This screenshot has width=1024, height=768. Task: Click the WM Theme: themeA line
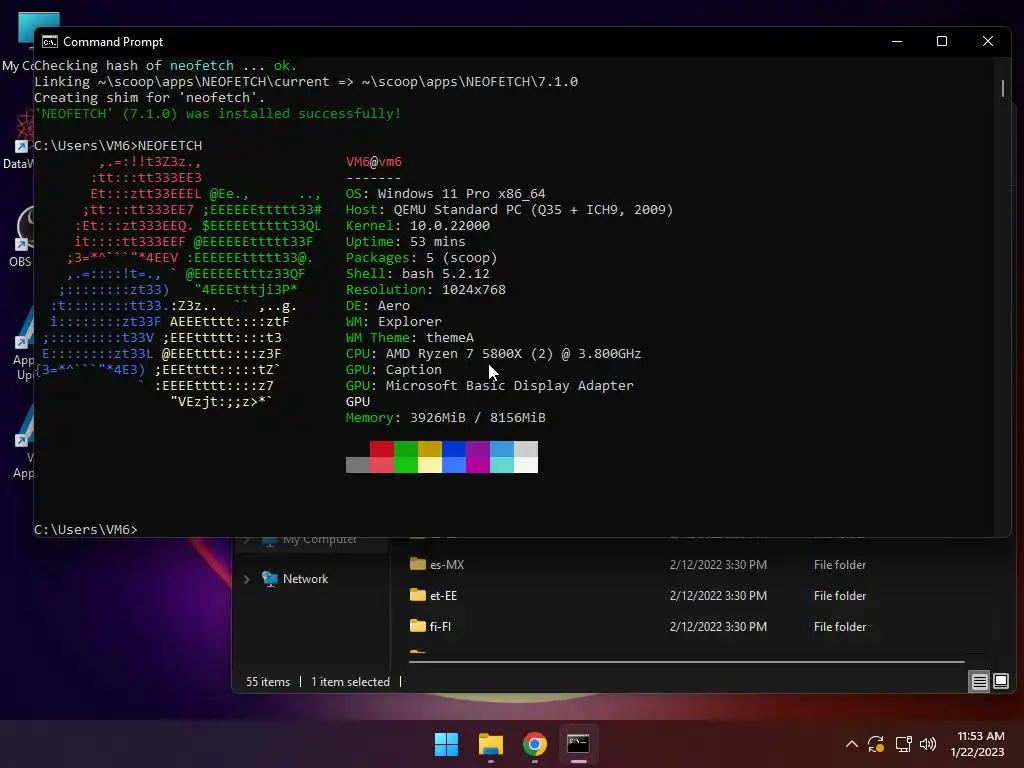pyautogui.click(x=409, y=338)
